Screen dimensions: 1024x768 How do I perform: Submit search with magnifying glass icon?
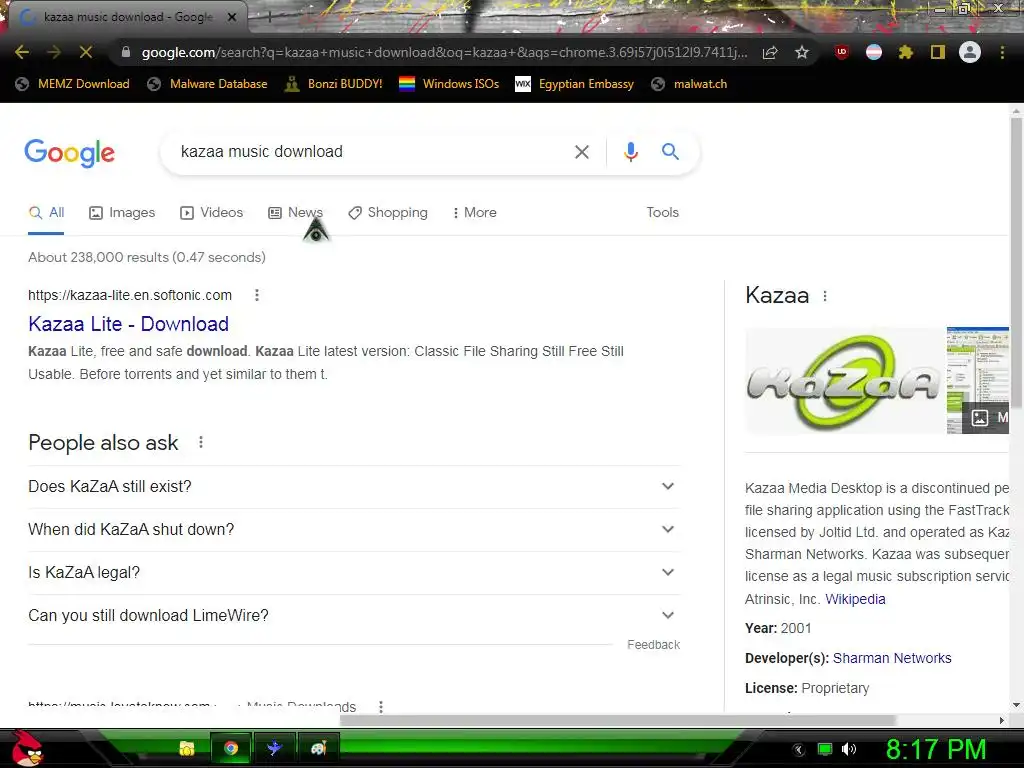[x=670, y=152]
